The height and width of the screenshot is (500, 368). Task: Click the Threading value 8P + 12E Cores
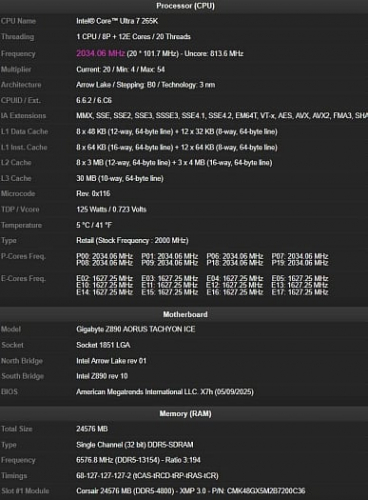[133, 37]
